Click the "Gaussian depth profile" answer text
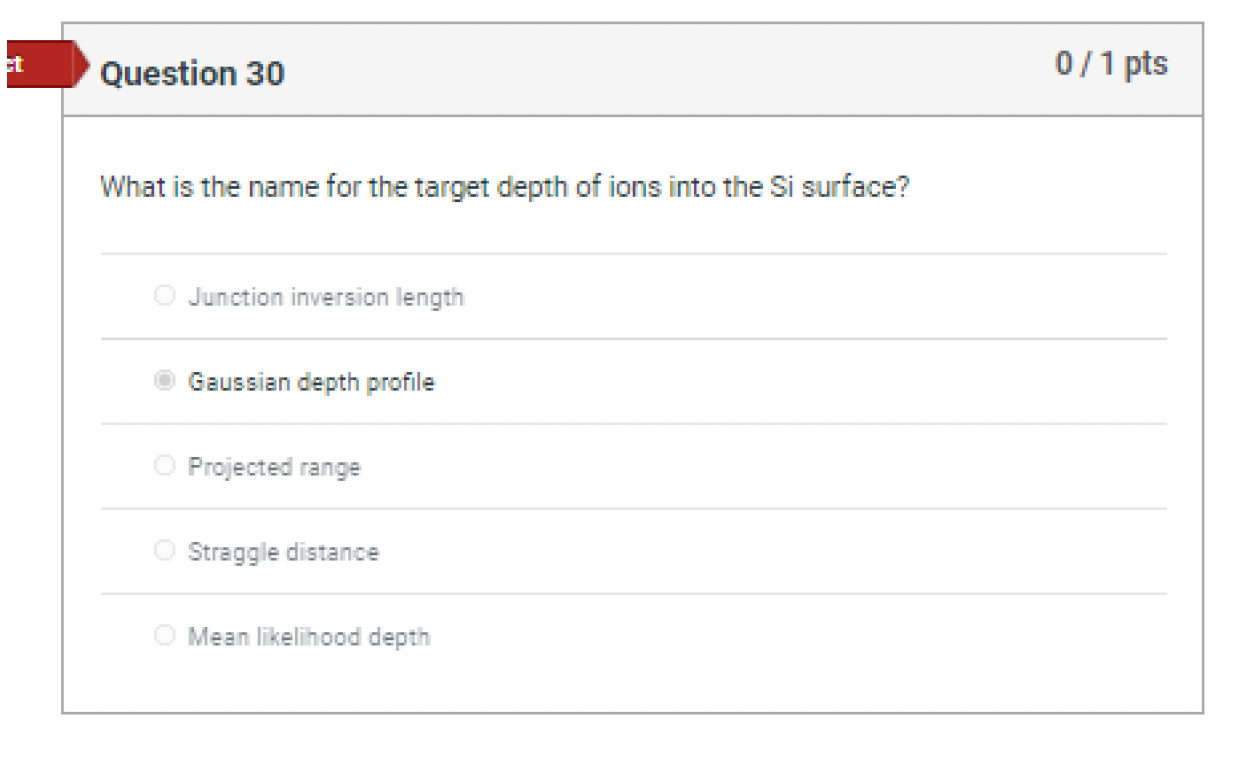 coord(311,382)
